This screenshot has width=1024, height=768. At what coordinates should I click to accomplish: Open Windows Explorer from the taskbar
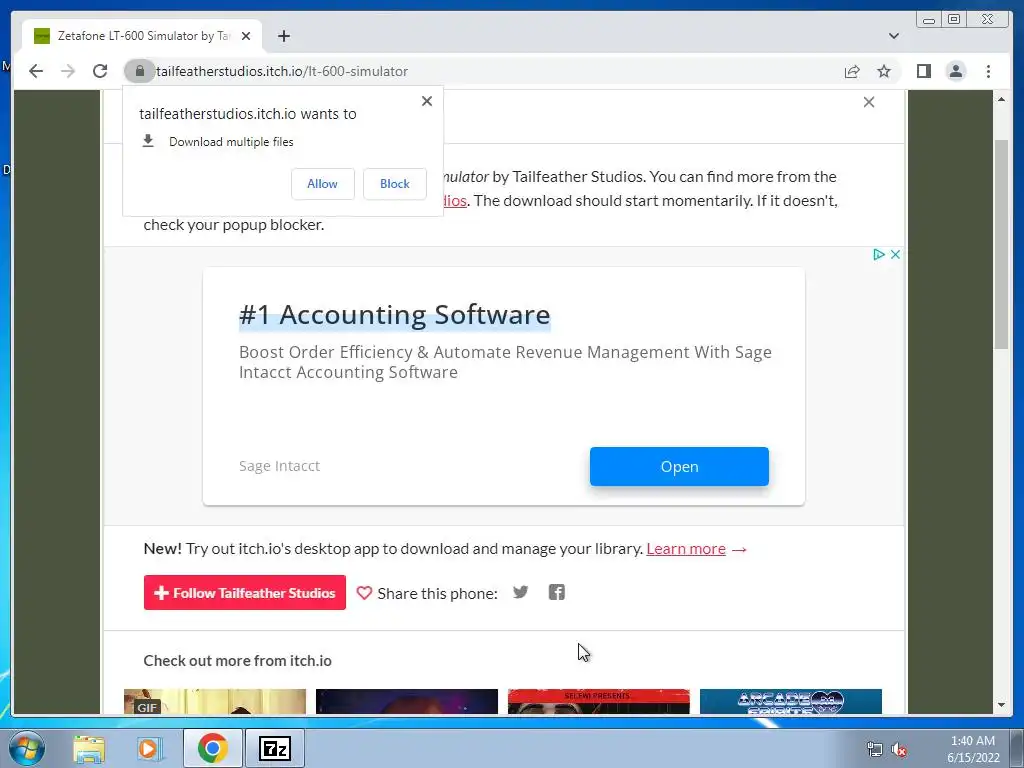(x=89, y=748)
